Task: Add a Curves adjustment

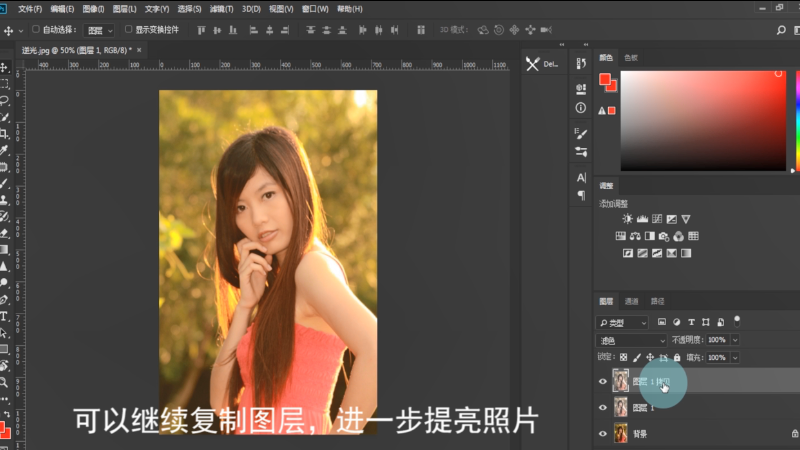Action: pos(657,219)
